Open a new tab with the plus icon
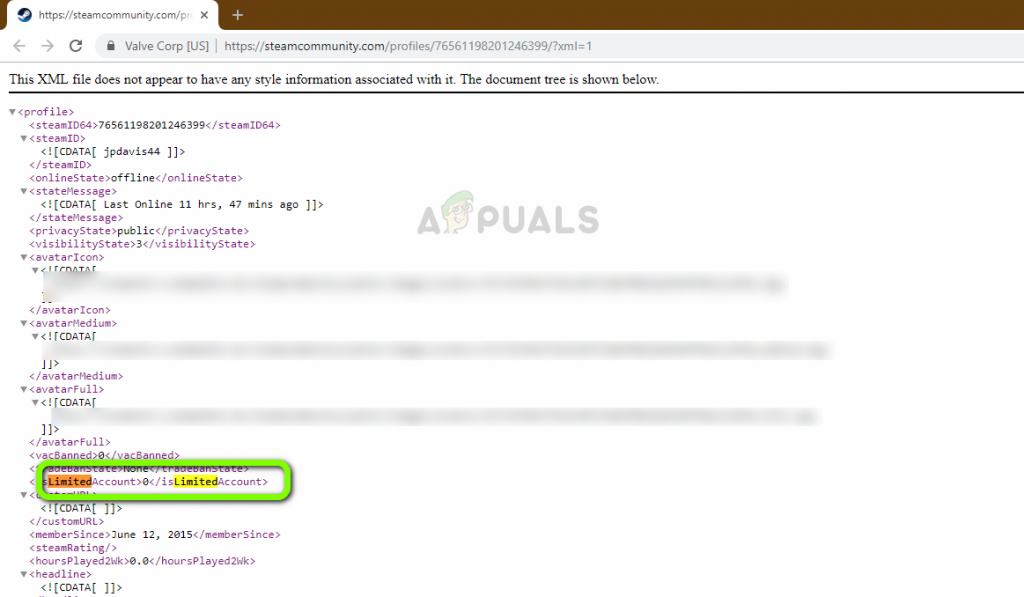This screenshot has height=597, width=1024. [x=238, y=15]
